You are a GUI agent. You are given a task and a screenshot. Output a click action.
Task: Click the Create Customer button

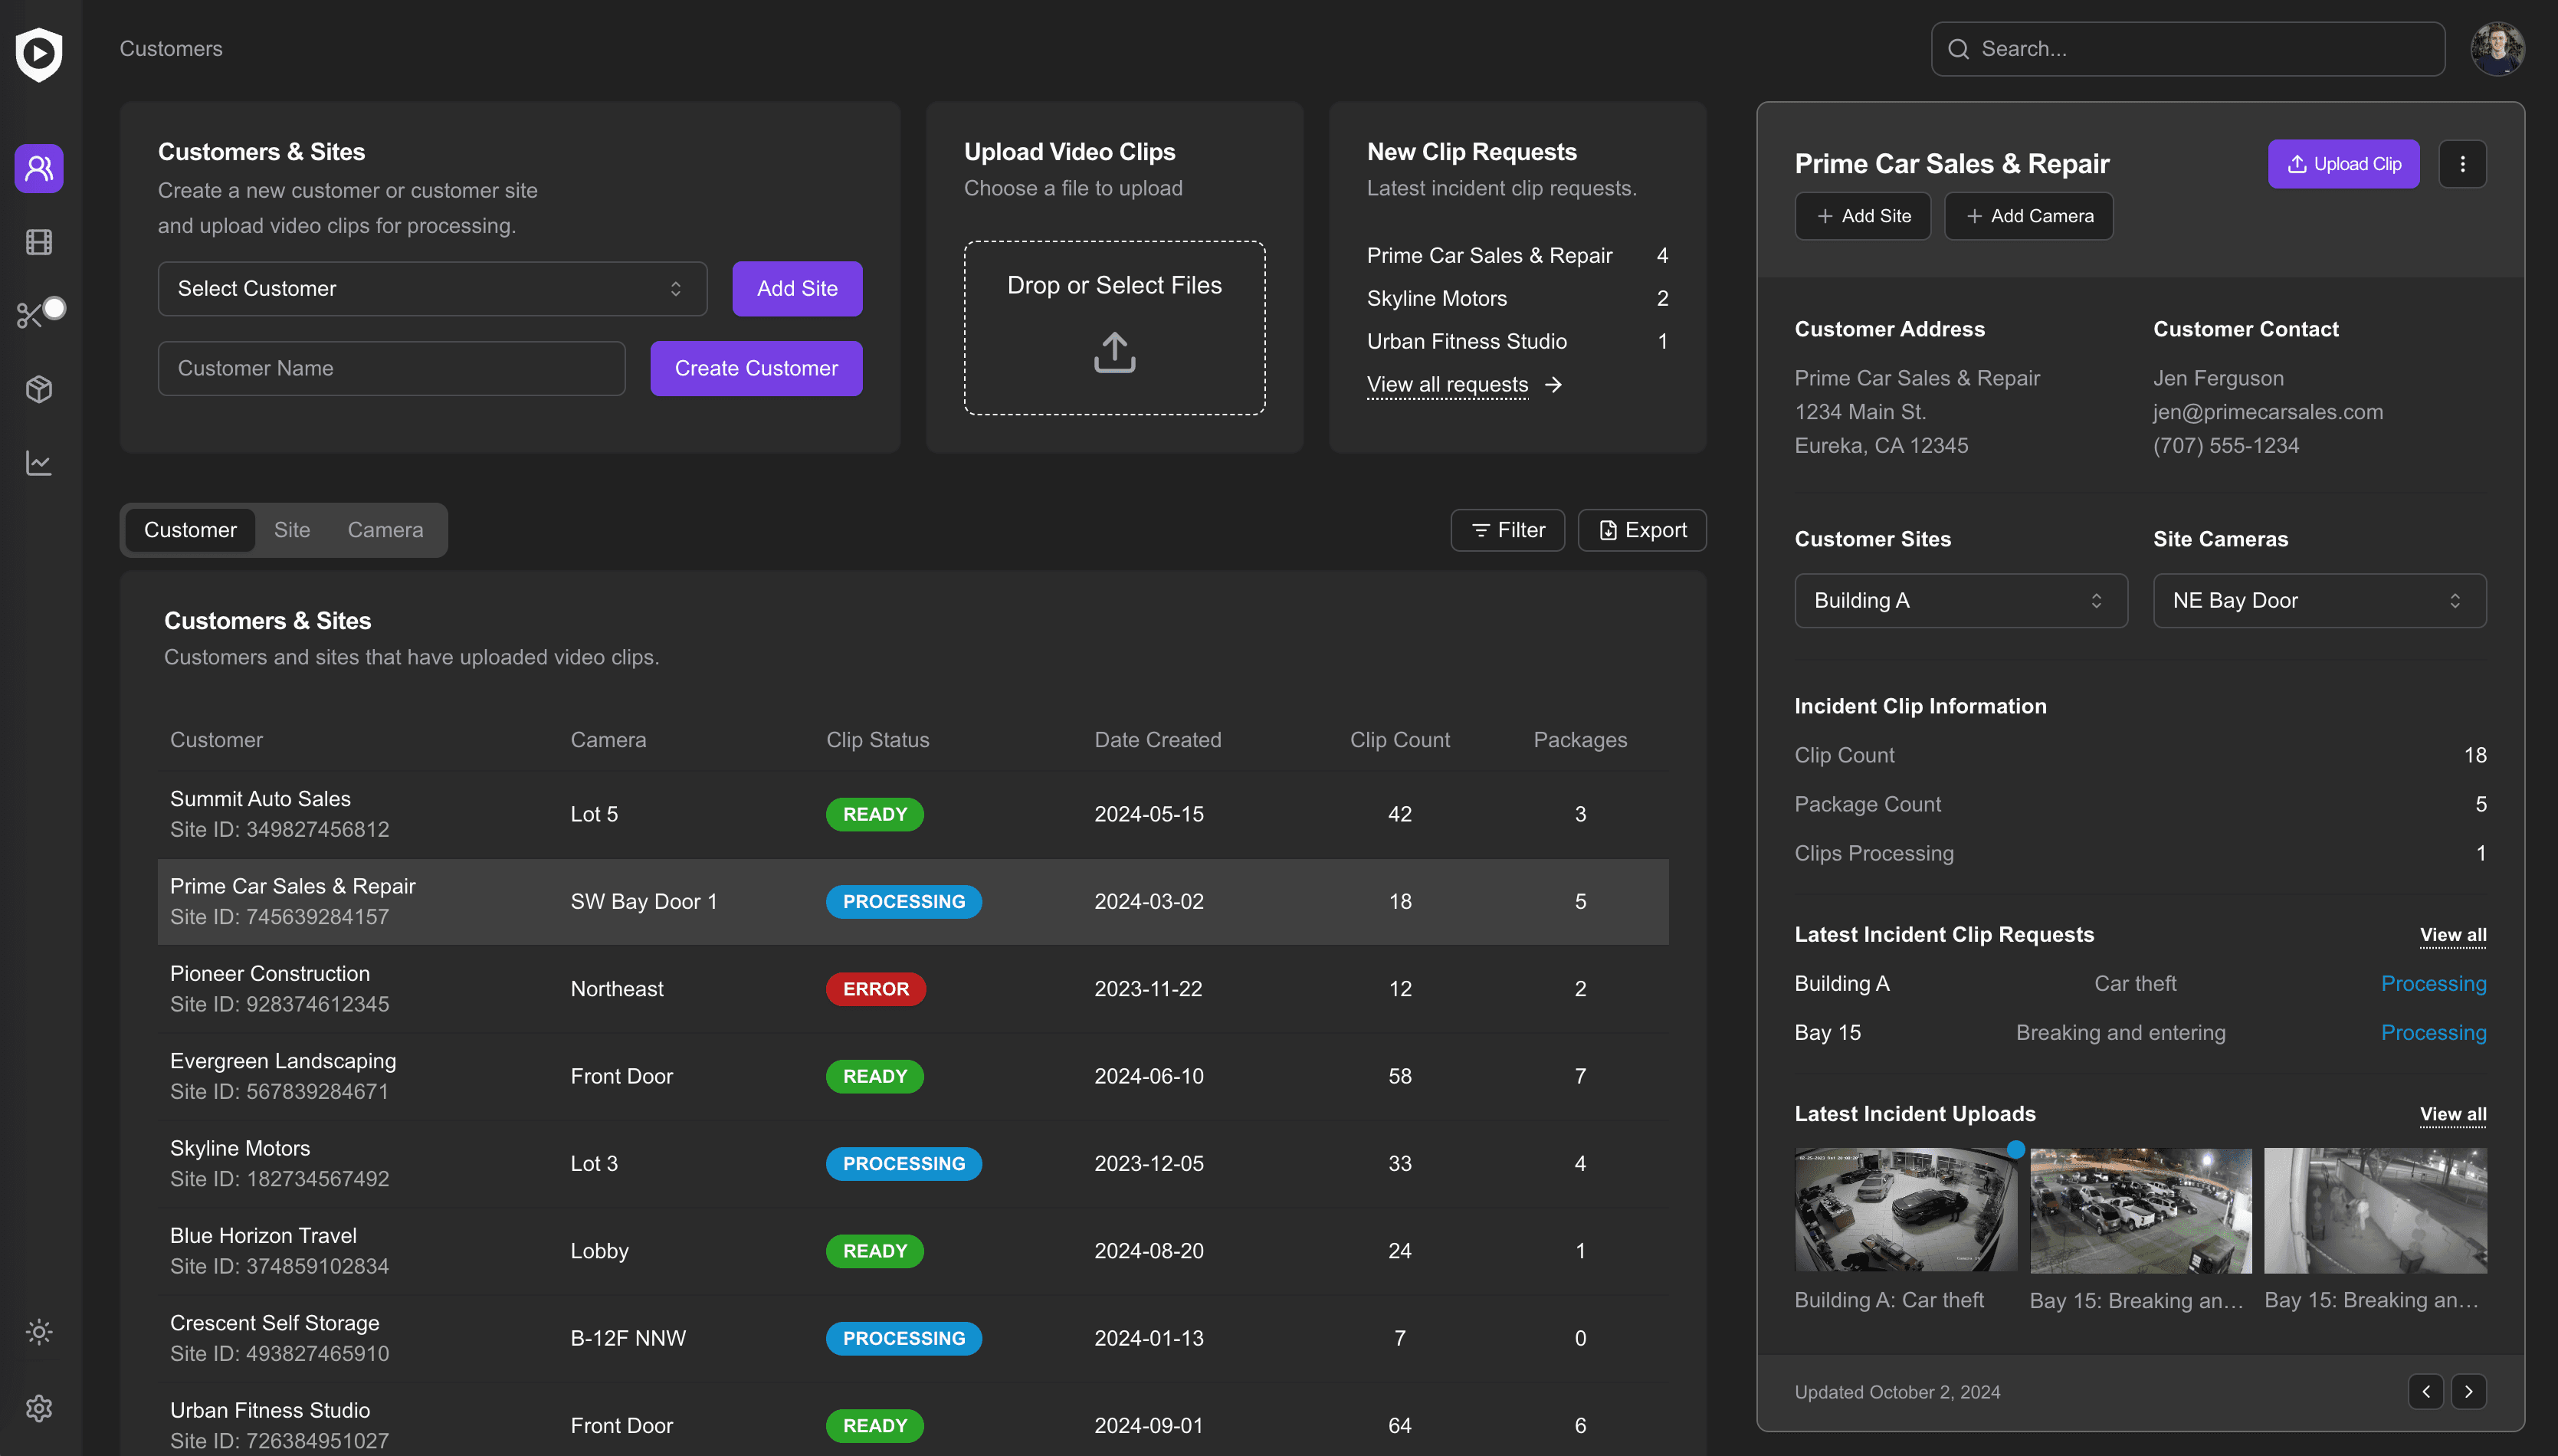click(x=756, y=368)
